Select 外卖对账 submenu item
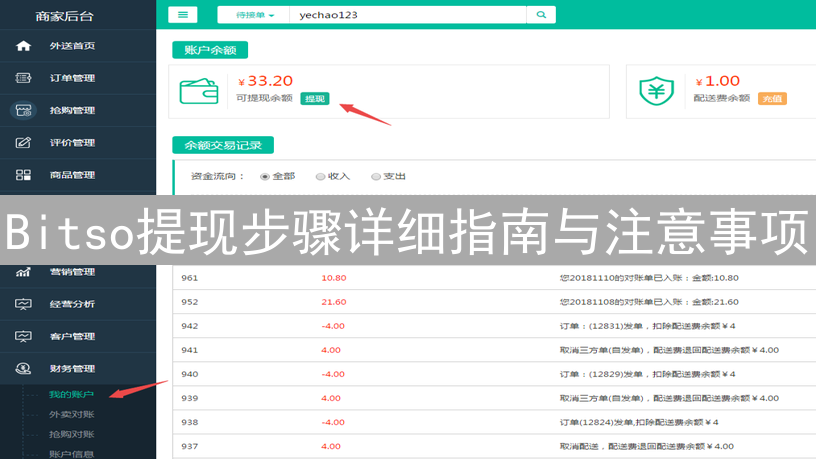This screenshot has height=459, width=816. [71, 414]
